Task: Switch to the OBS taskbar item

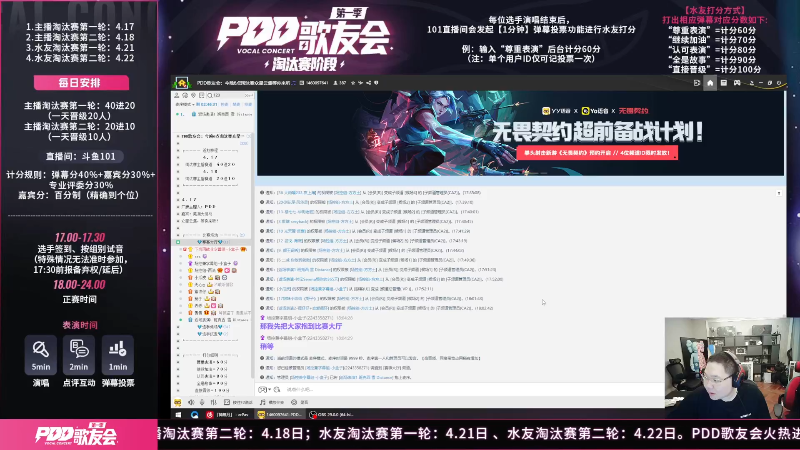Action: point(331,415)
